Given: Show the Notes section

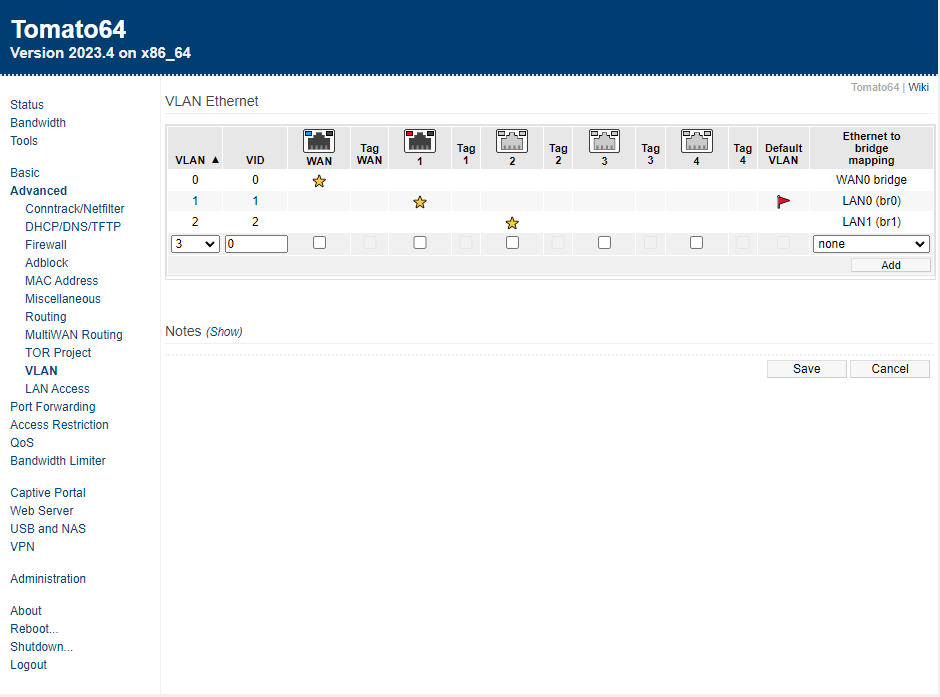Looking at the screenshot, I should (x=224, y=332).
